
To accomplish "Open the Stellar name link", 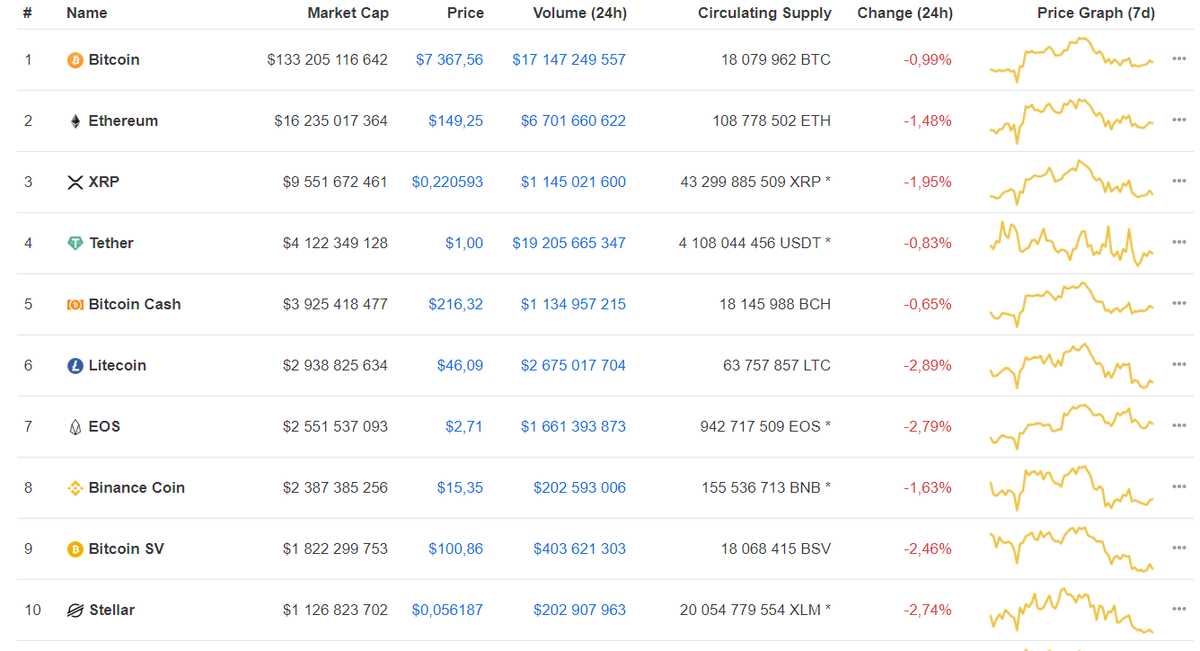I will point(112,610).
